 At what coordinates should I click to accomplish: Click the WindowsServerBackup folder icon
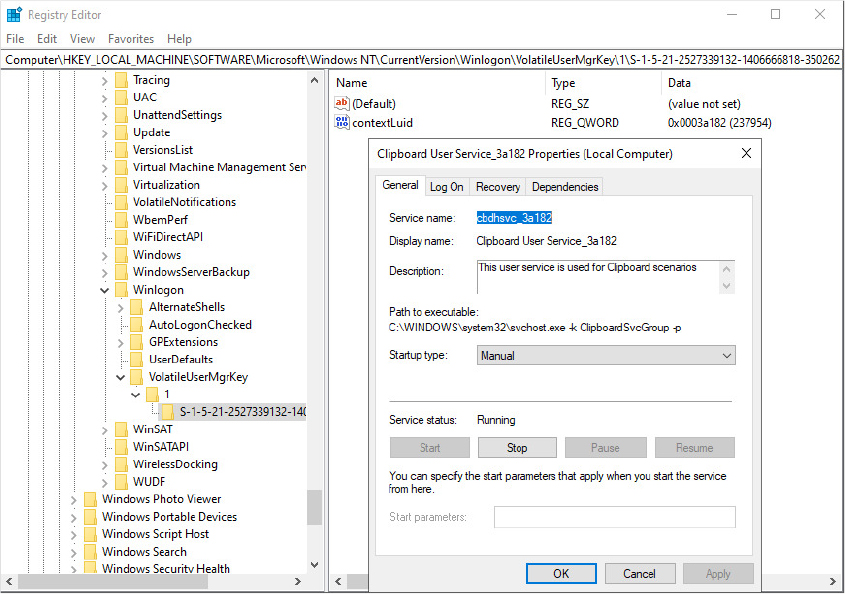click(x=122, y=272)
